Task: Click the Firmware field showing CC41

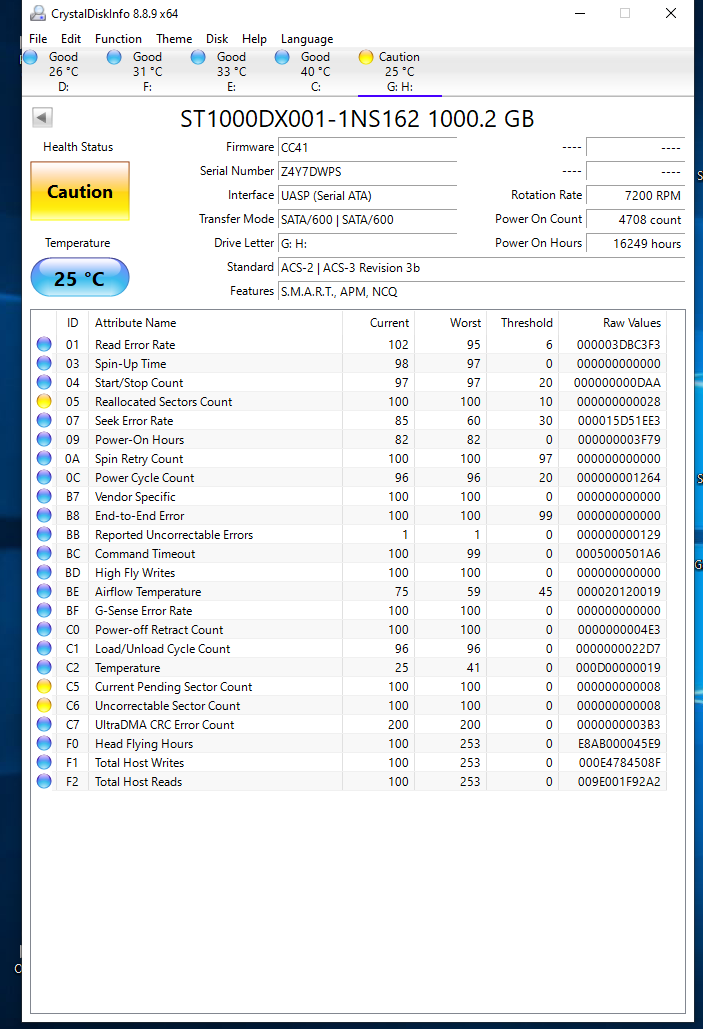Action: [x=367, y=148]
